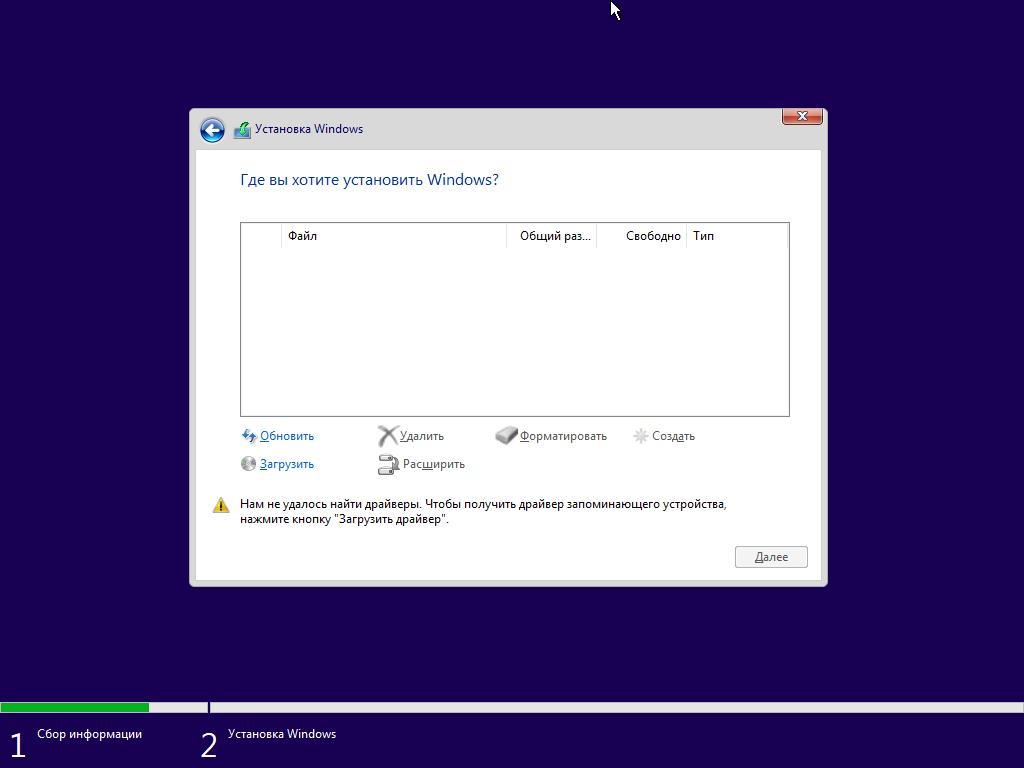The height and width of the screenshot is (768, 1024).
Task: Click the green installation progress bar
Action: pos(75,707)
